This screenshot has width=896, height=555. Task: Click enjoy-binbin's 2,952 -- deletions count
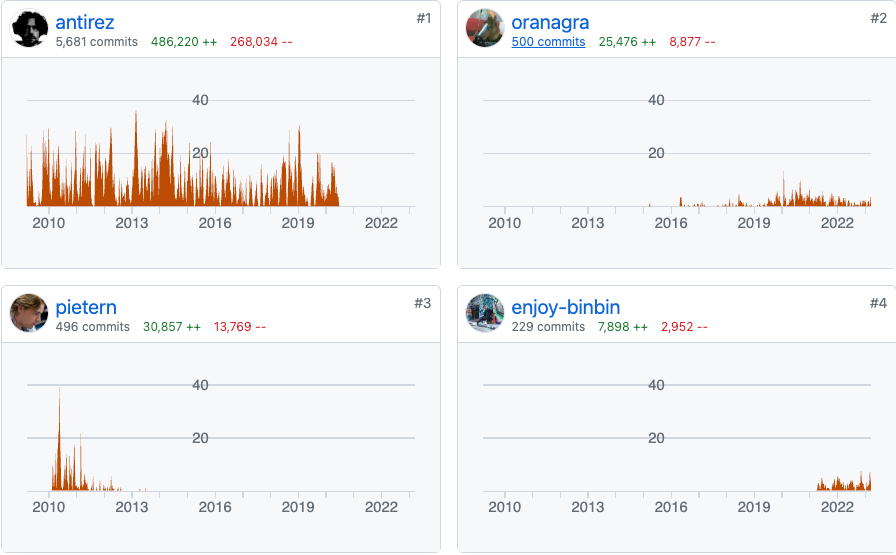684,327
